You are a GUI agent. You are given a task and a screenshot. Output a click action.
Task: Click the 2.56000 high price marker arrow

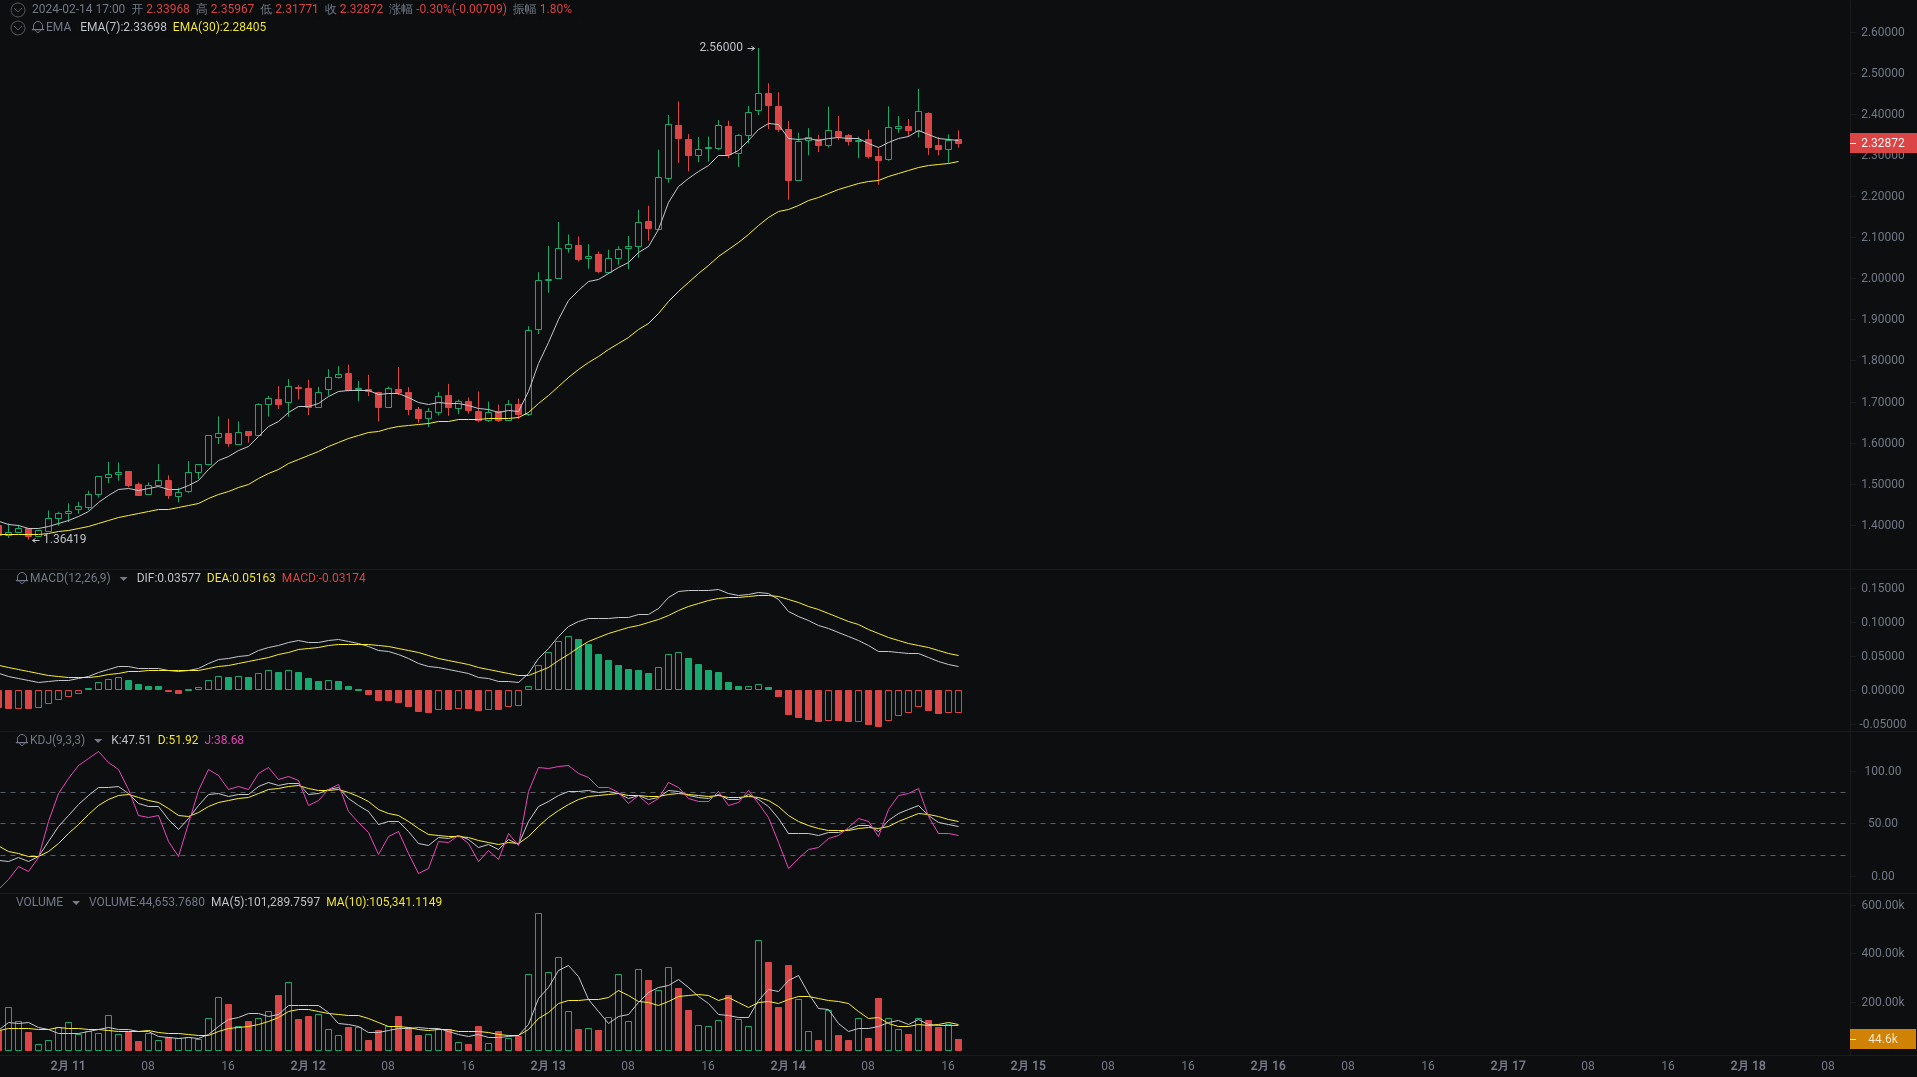pos(753,47)
